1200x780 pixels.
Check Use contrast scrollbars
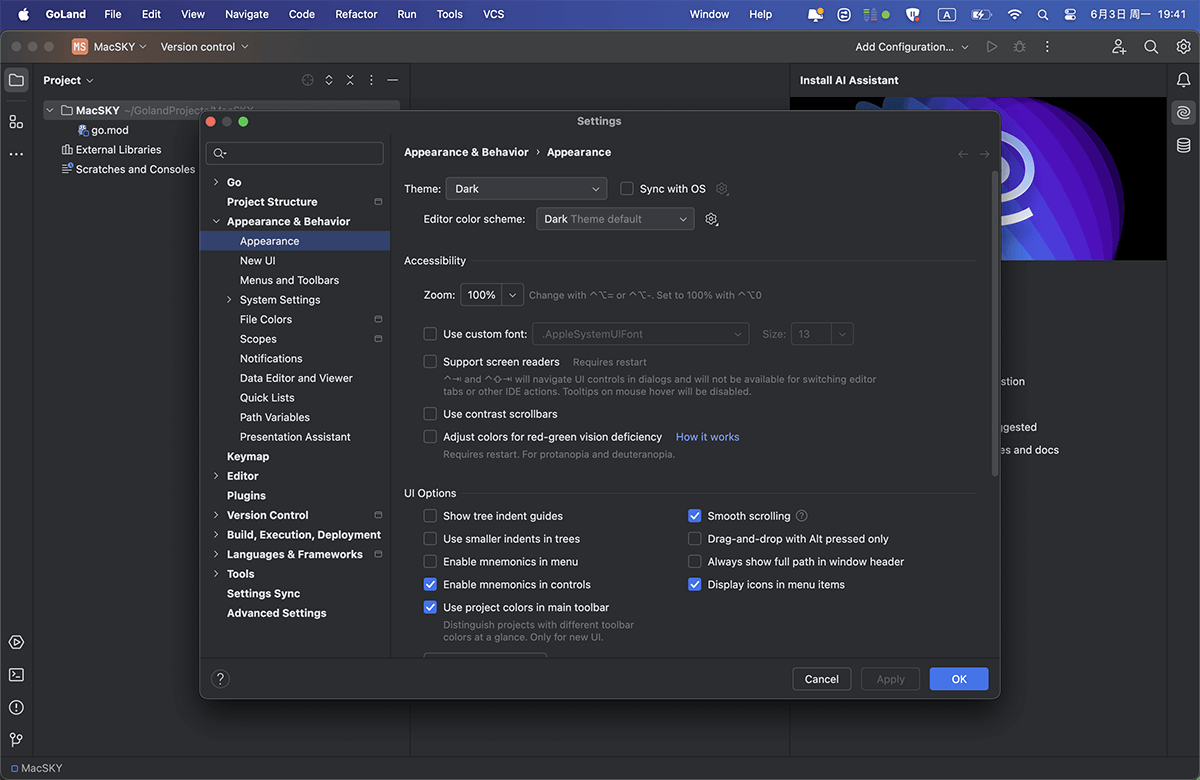pyautogui.click(x=430, y=414)
